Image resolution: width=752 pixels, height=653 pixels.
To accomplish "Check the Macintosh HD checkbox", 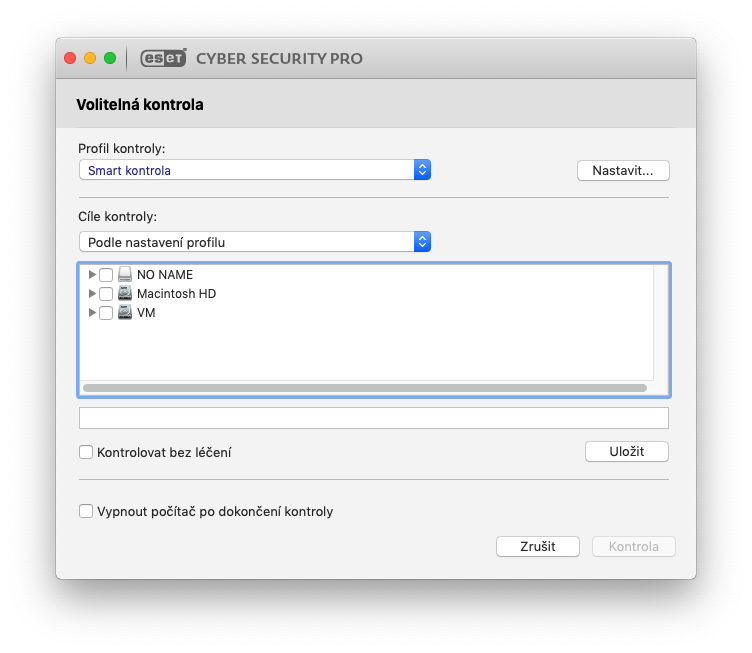I will (x=106, y=294).
